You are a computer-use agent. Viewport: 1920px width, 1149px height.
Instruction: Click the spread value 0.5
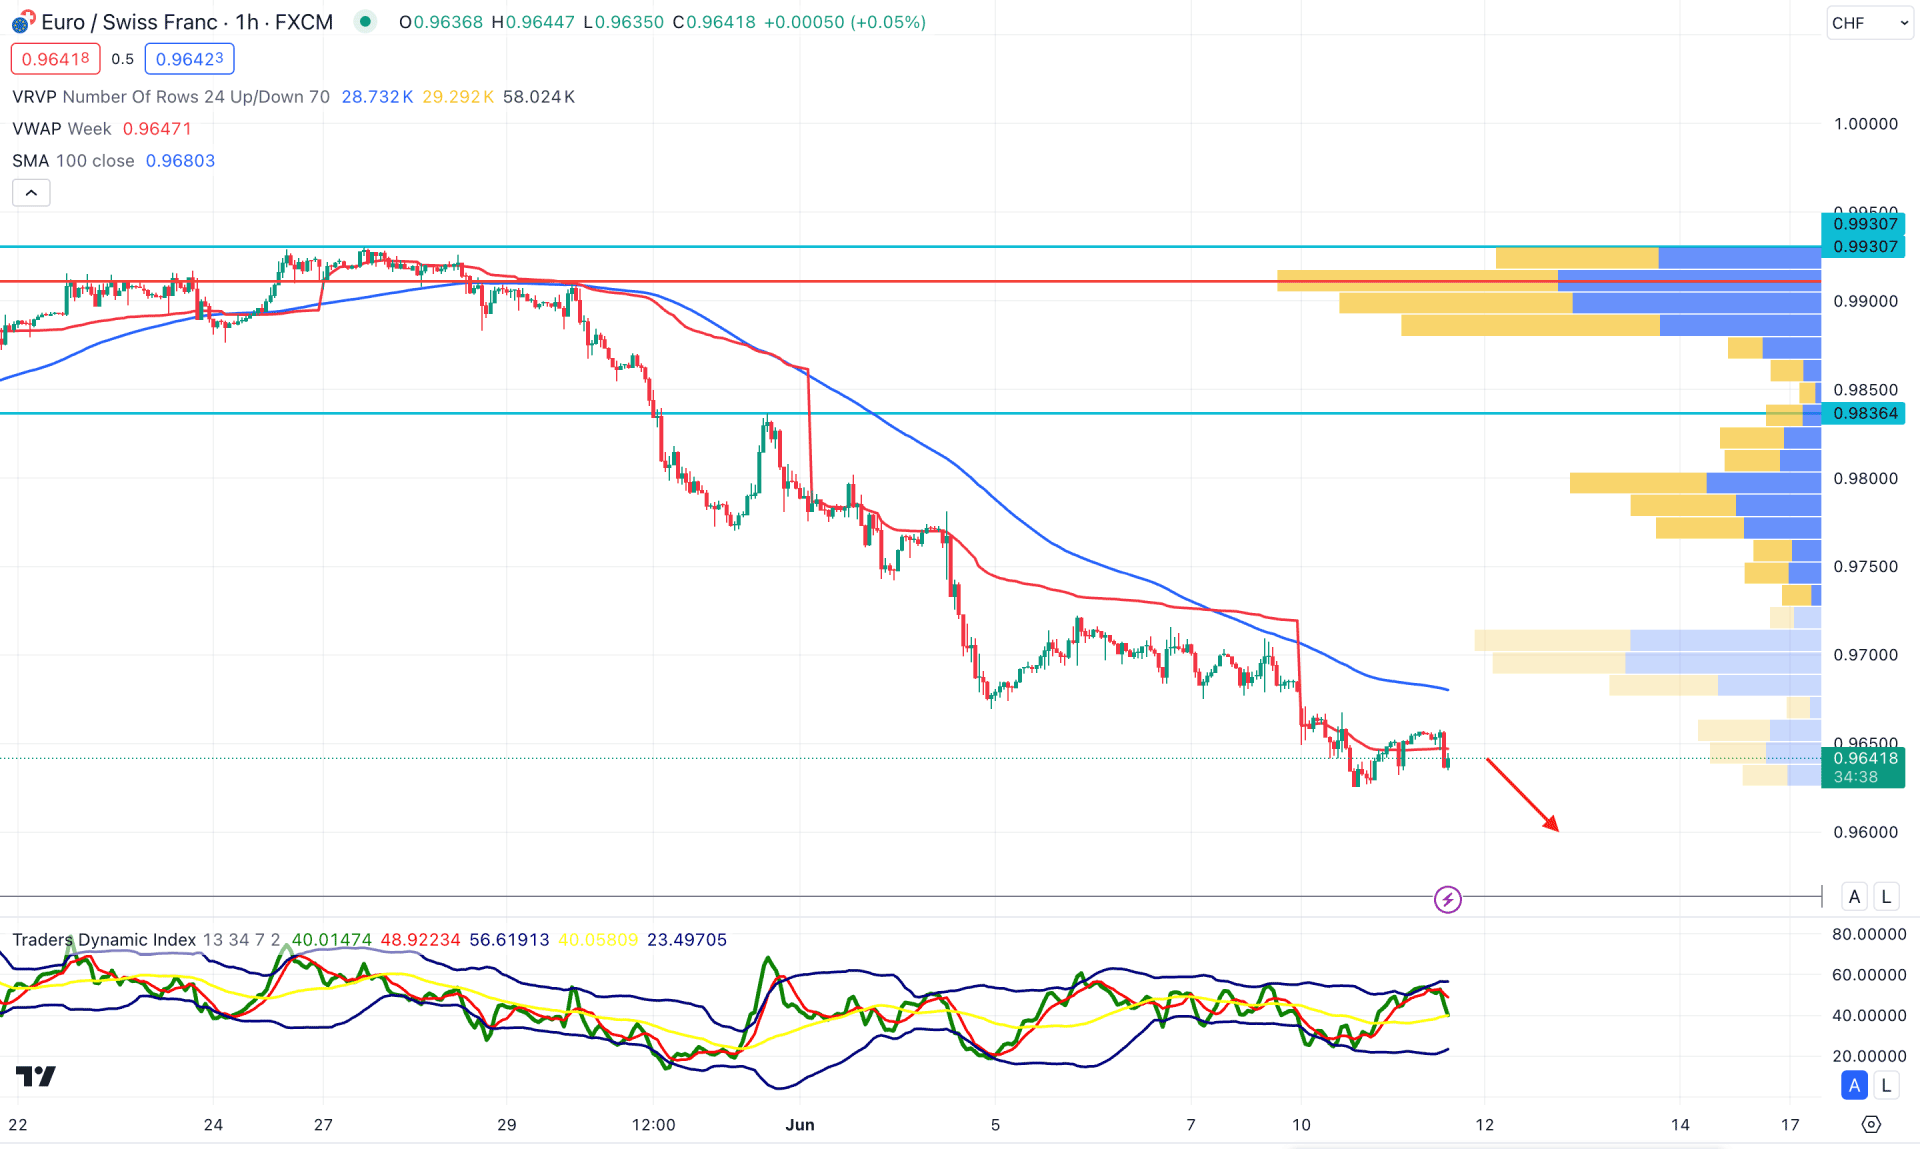[122, 59]
